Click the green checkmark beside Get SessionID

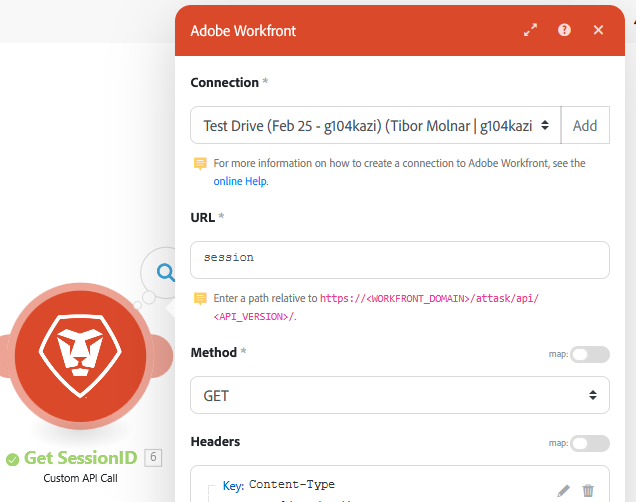click(x=12, y=459)
